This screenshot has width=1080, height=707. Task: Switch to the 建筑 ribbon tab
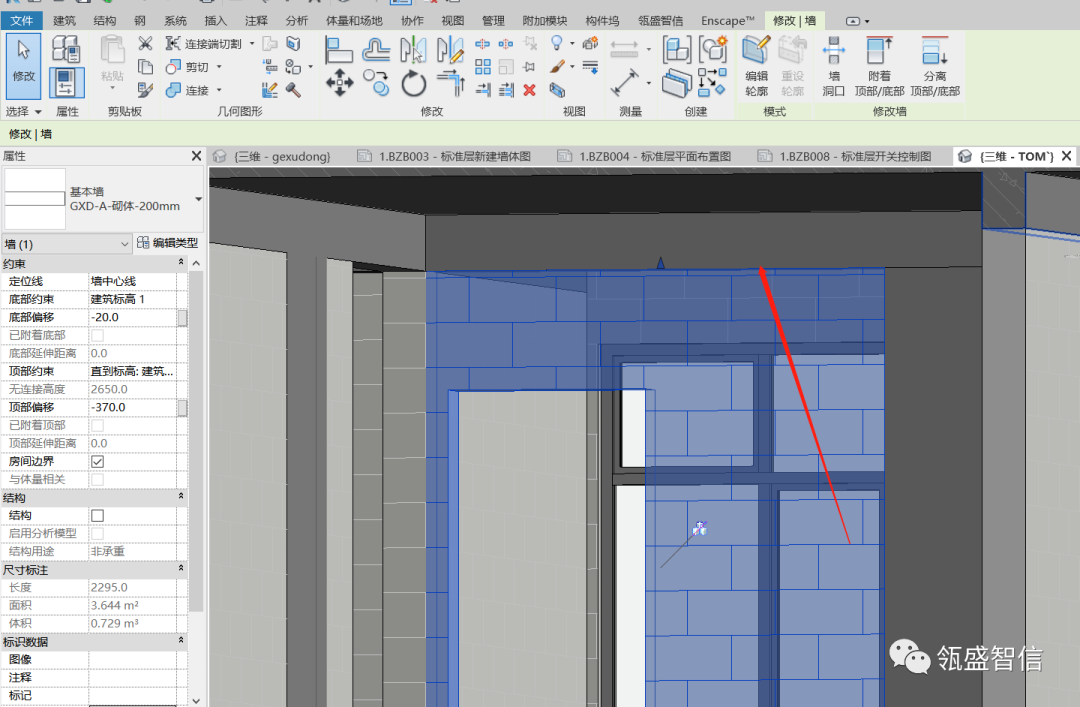pos(65,21)
